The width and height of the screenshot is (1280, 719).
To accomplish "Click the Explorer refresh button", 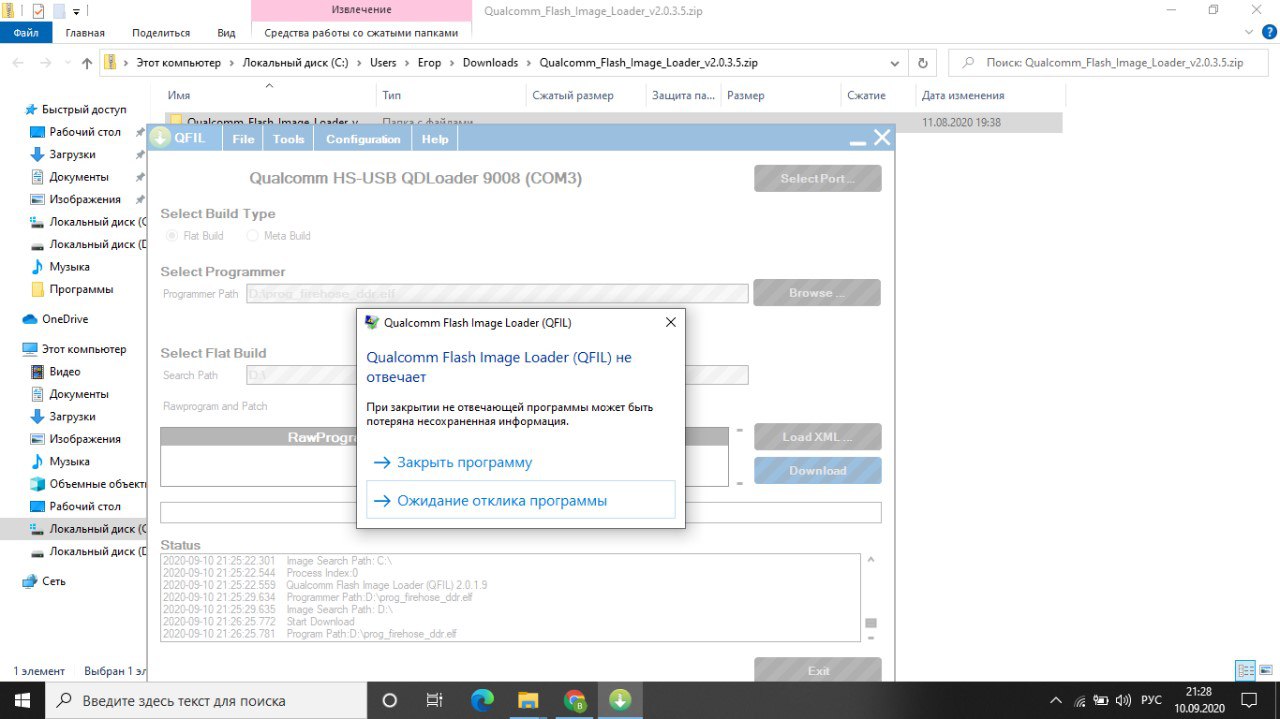I will (923, 62).
